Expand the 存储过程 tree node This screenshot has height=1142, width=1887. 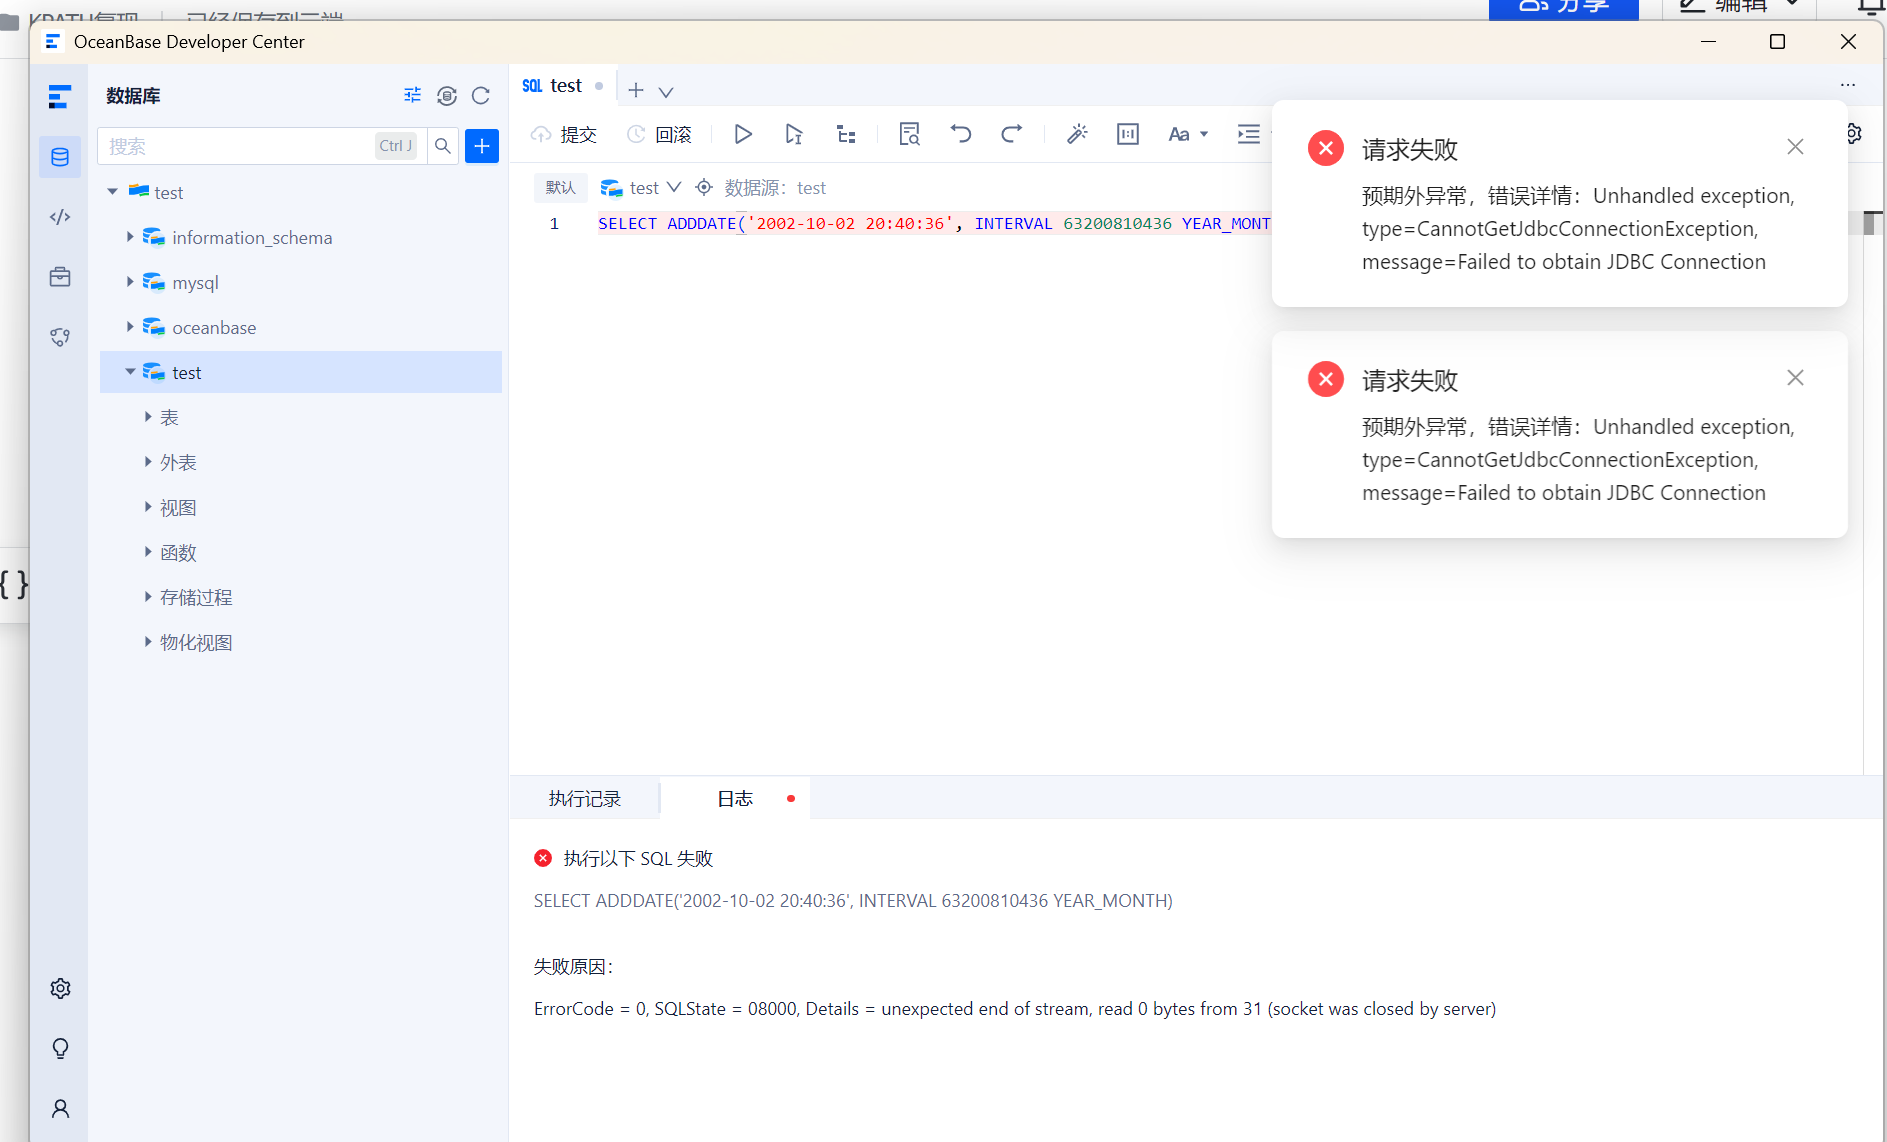[148, 597]
